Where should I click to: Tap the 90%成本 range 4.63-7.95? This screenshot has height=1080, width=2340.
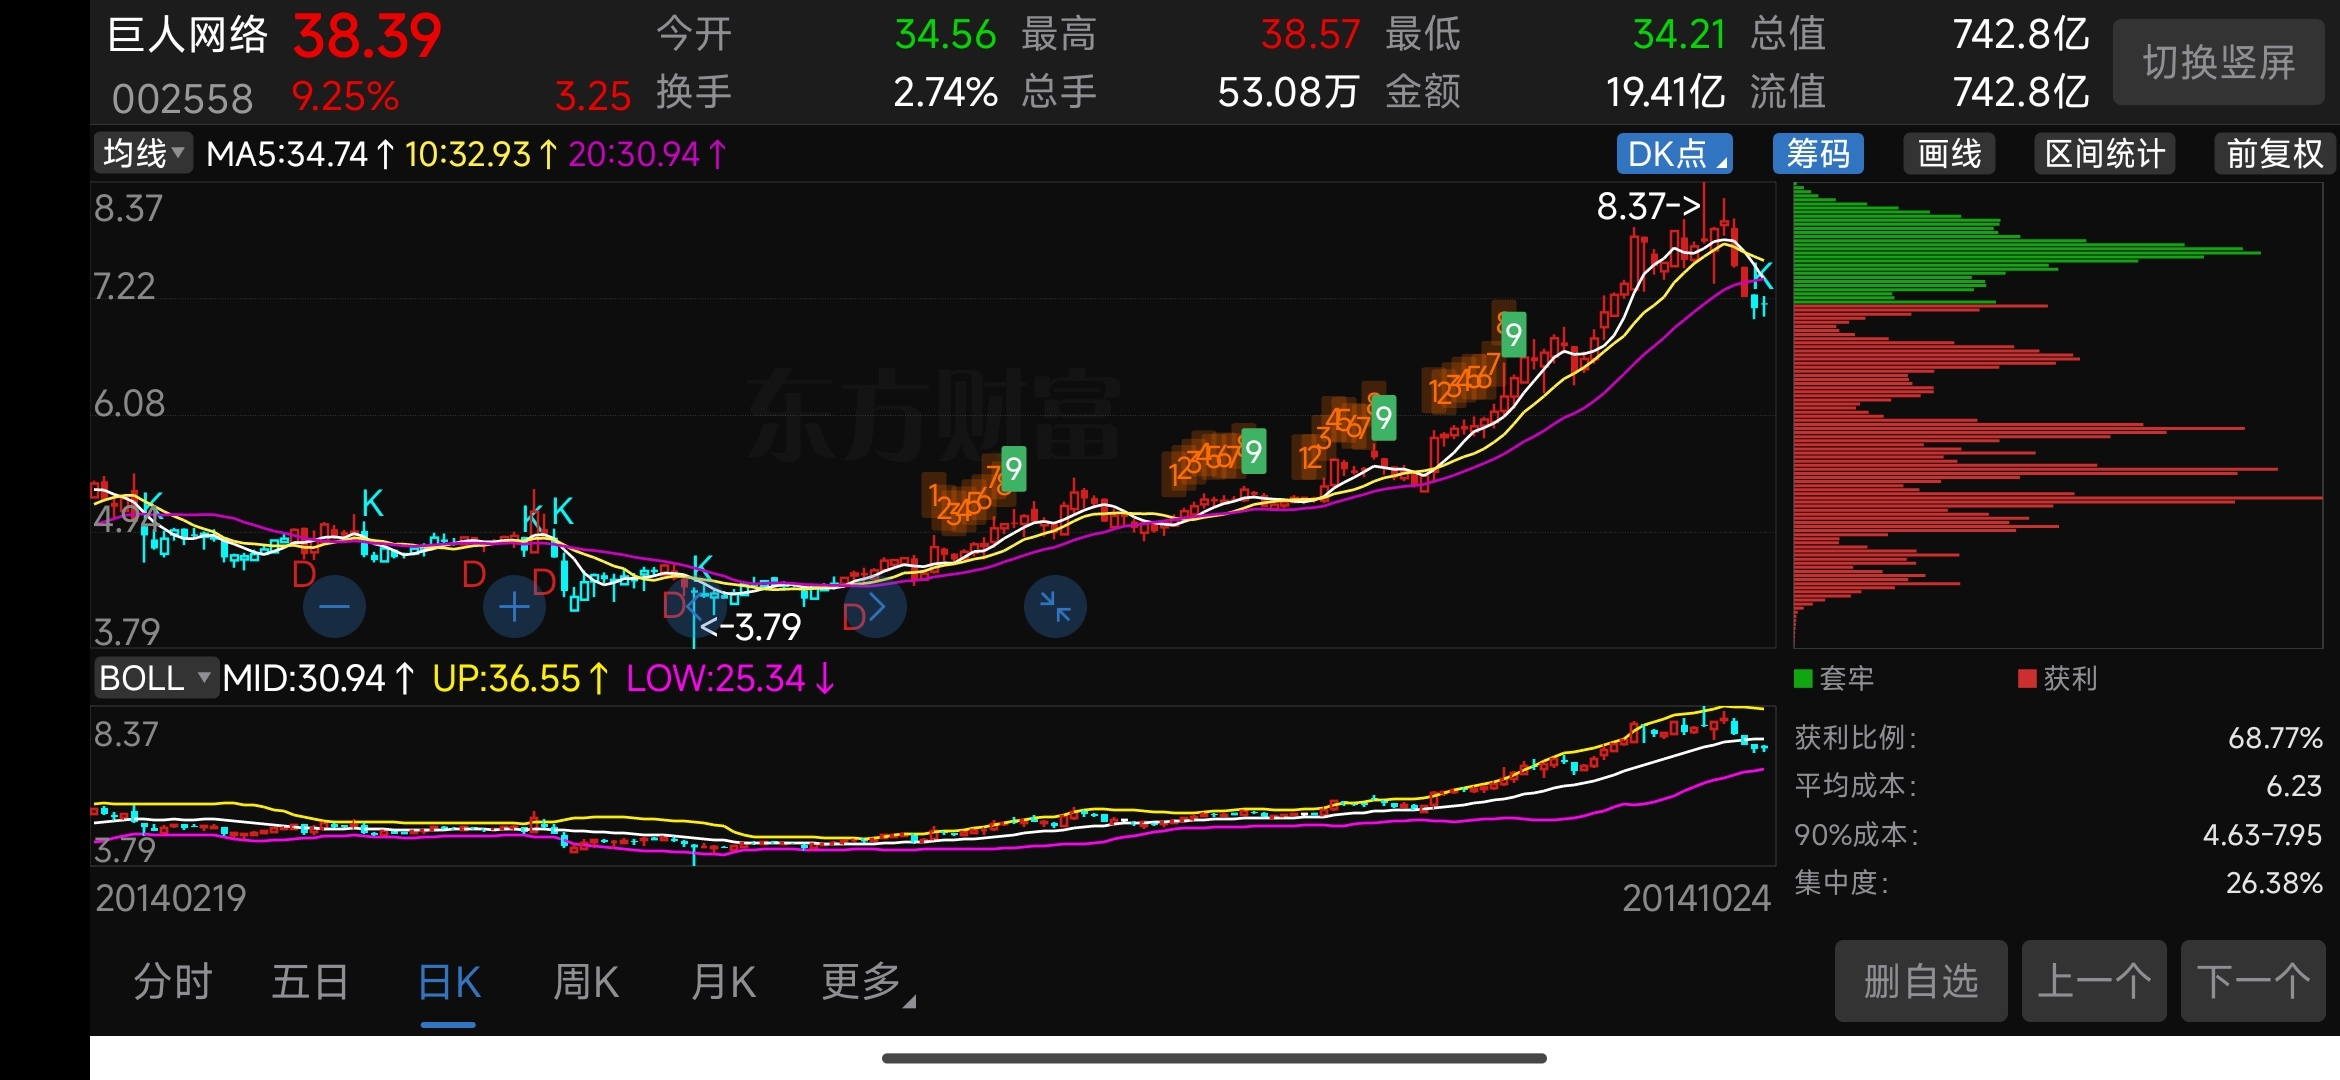point(2262,835)
